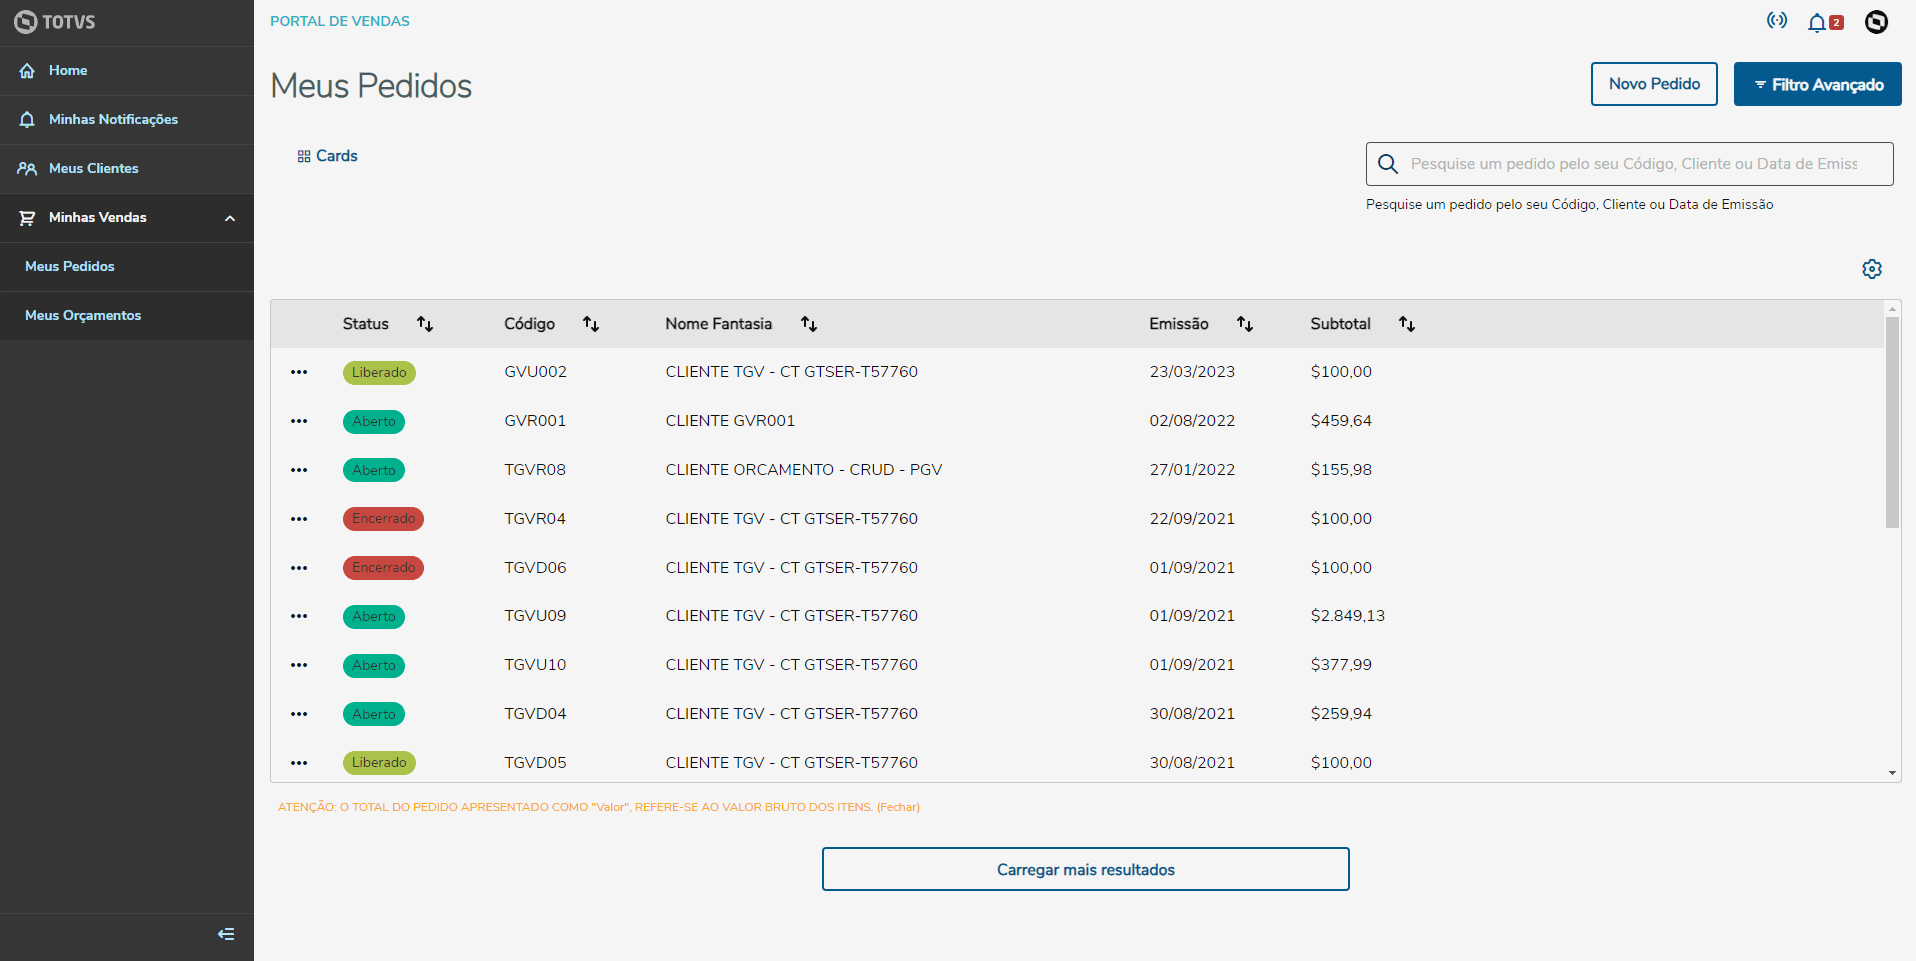Open table settings gear icon
The width and height of the screenshot is (1916, 961).
coord(1872,269)
